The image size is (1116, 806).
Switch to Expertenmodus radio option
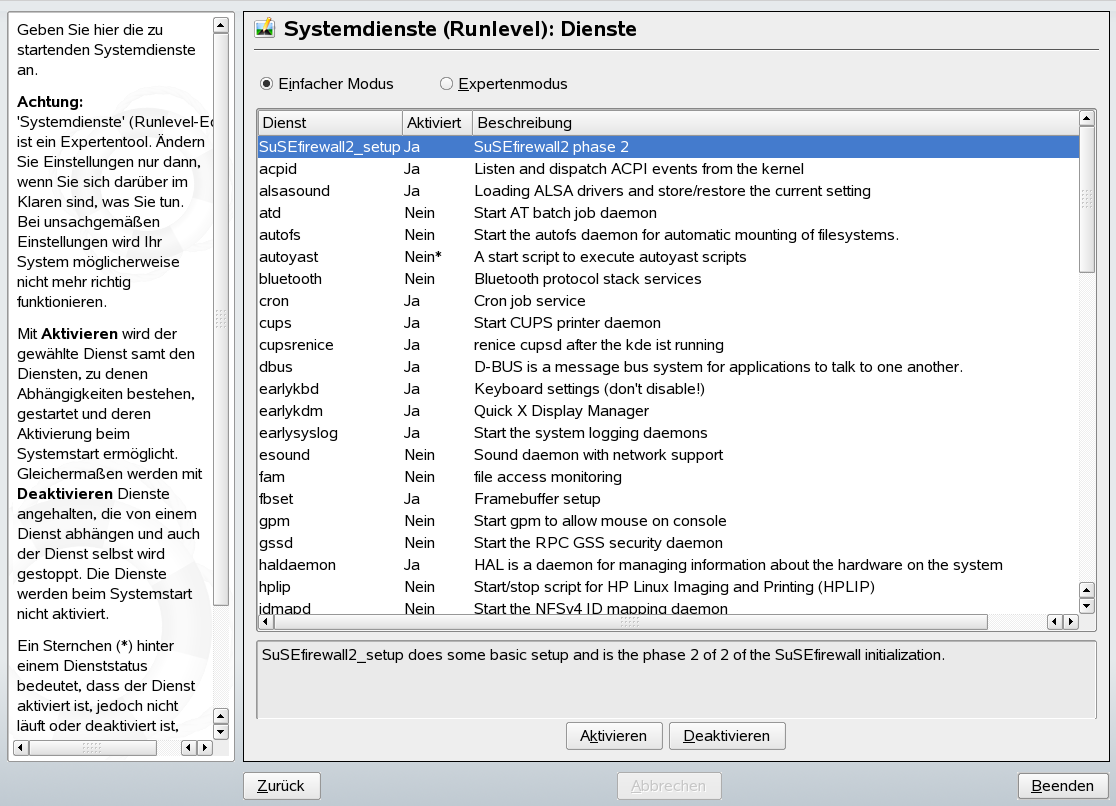447,84
